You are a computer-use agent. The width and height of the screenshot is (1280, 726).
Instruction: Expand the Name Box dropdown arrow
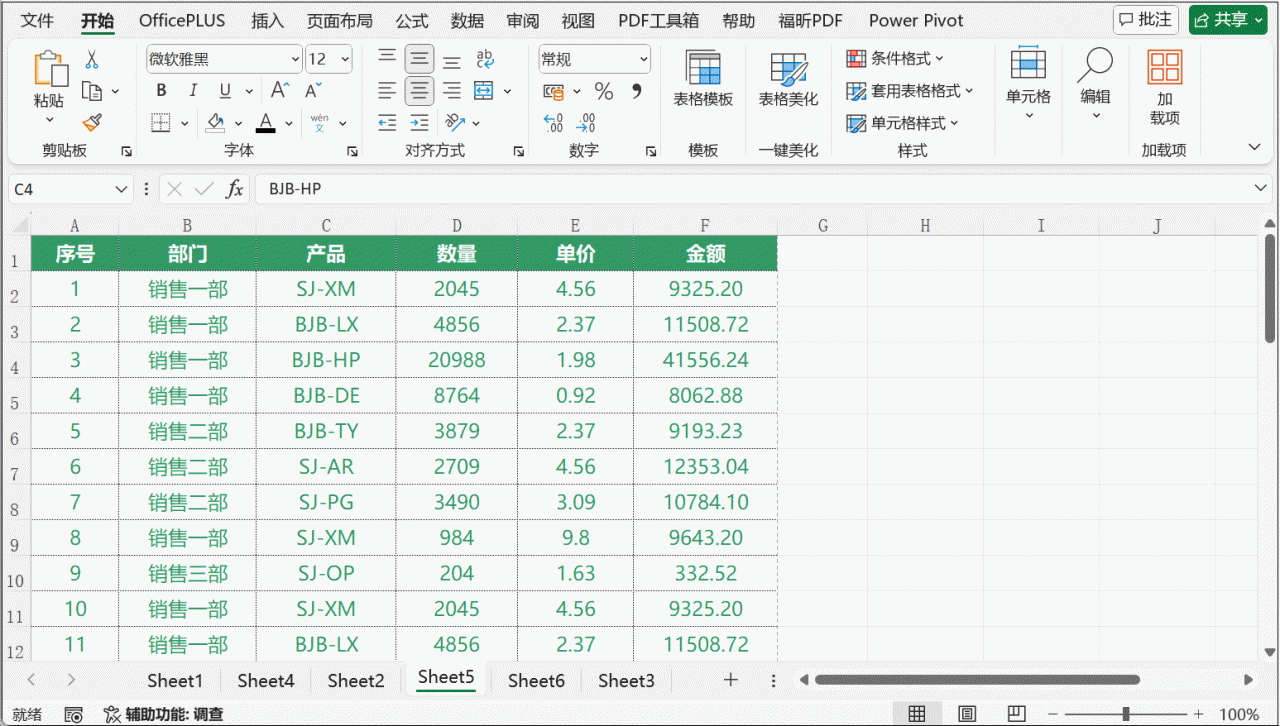[121, 188]
